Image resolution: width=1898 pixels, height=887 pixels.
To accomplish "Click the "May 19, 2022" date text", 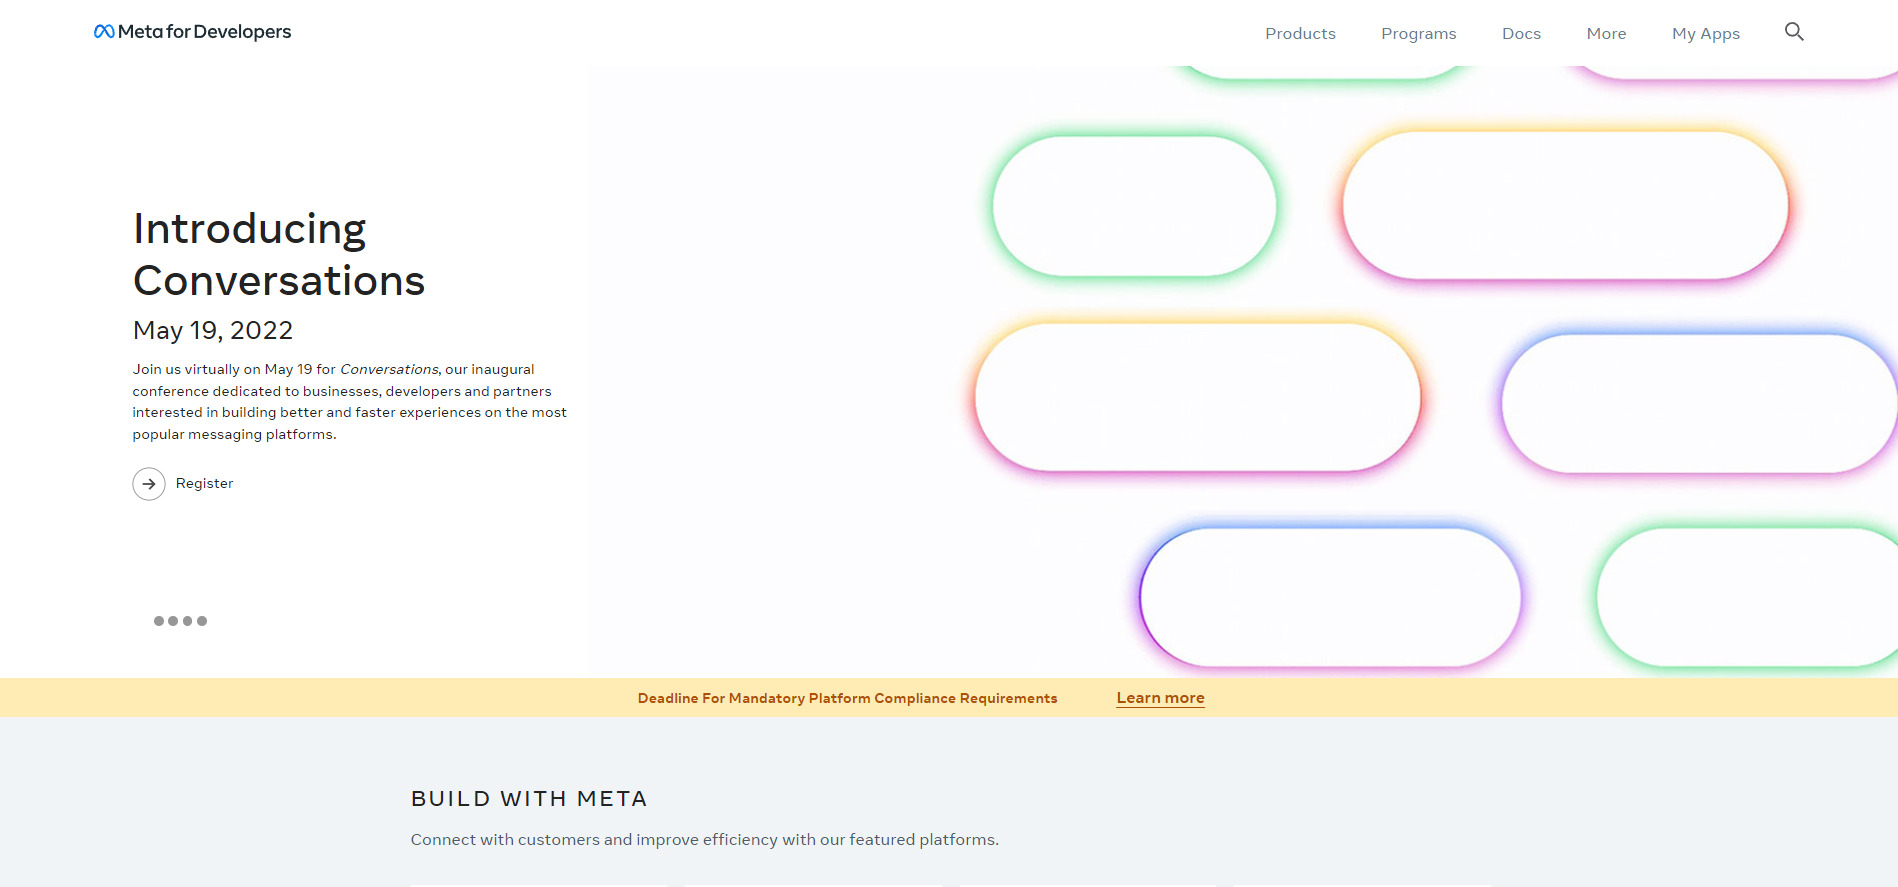I will point(213,330).
